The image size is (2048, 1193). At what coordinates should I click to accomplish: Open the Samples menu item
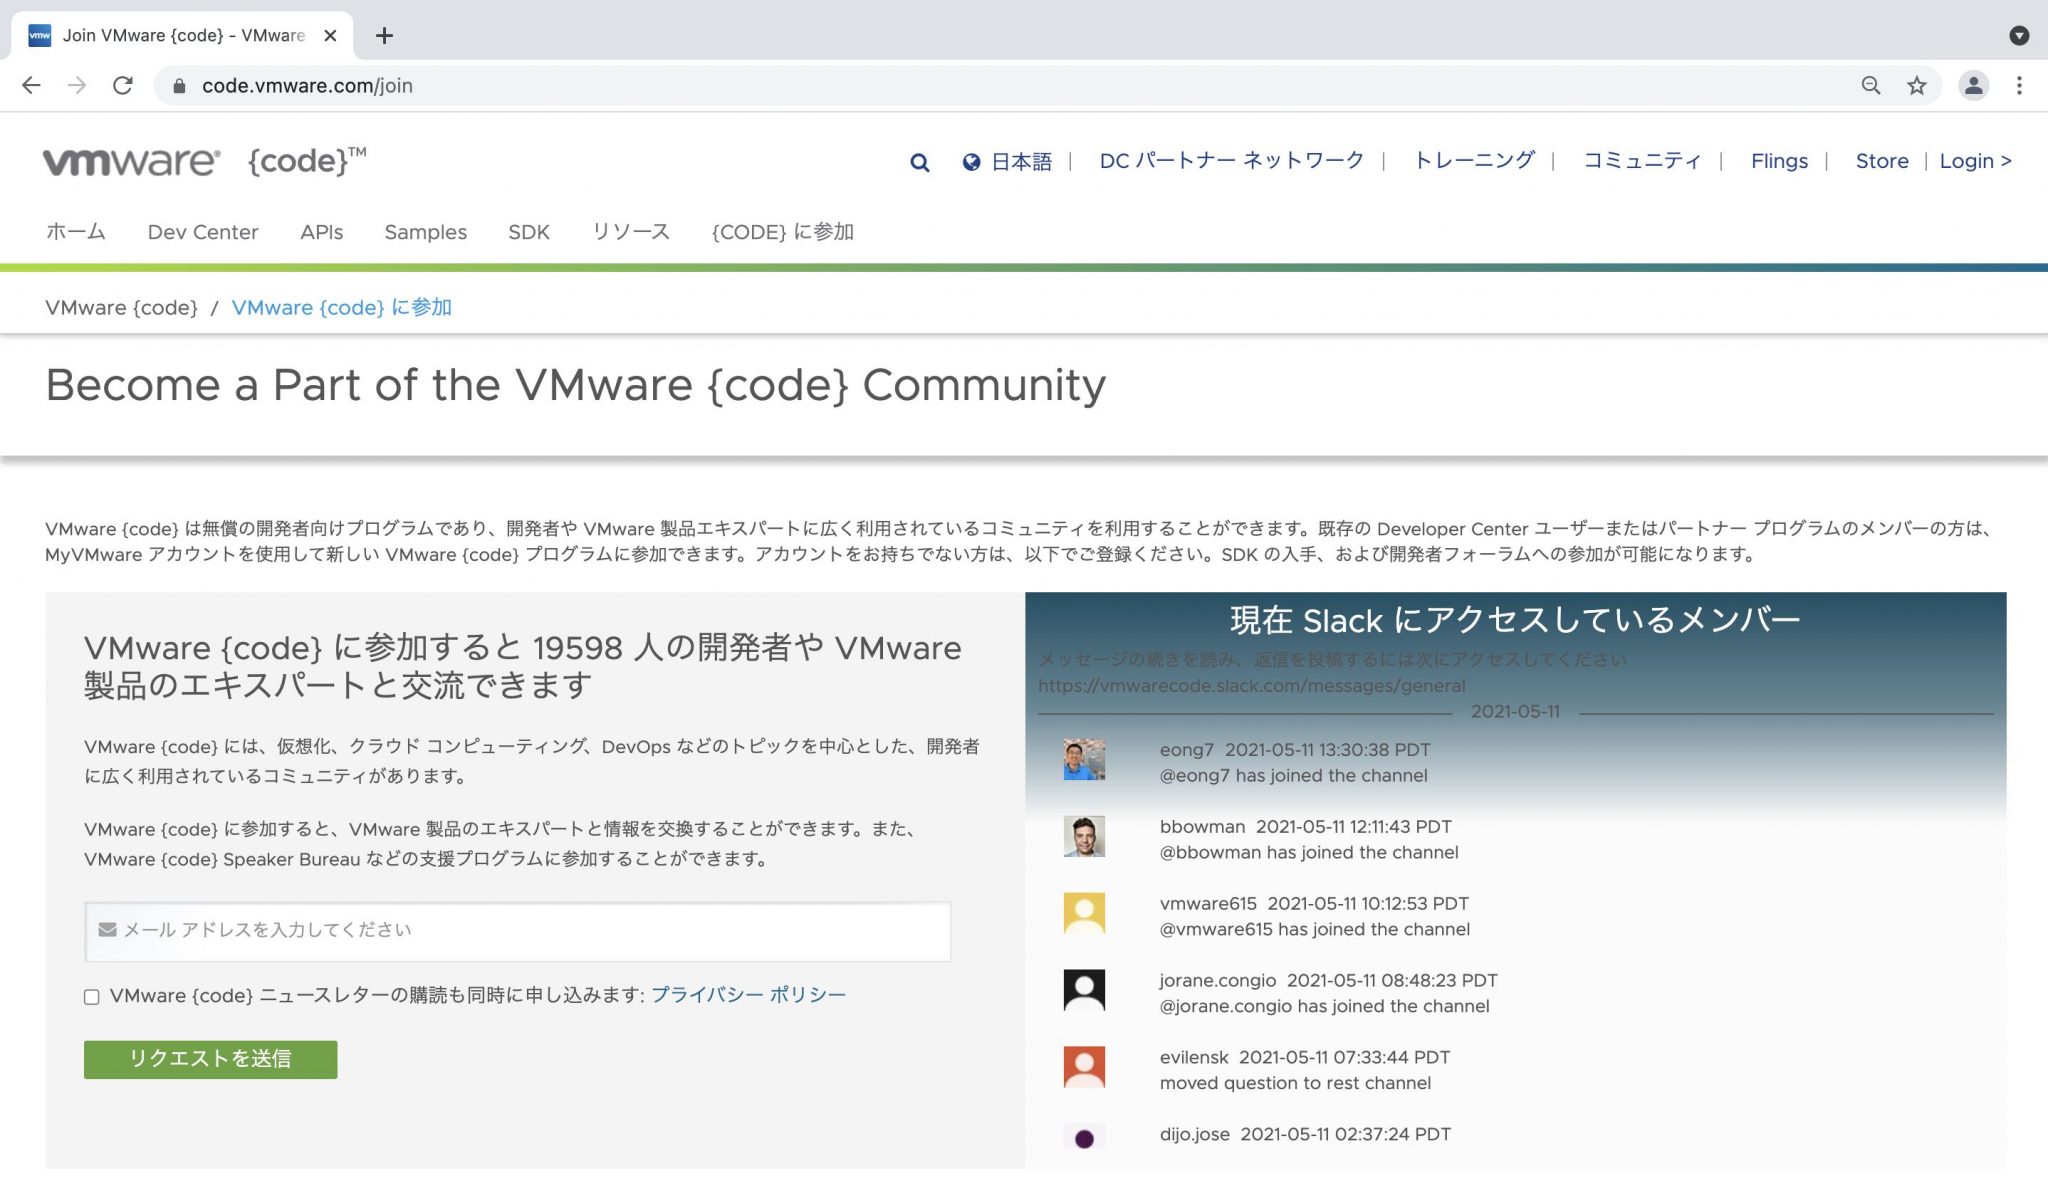(425, 232)
